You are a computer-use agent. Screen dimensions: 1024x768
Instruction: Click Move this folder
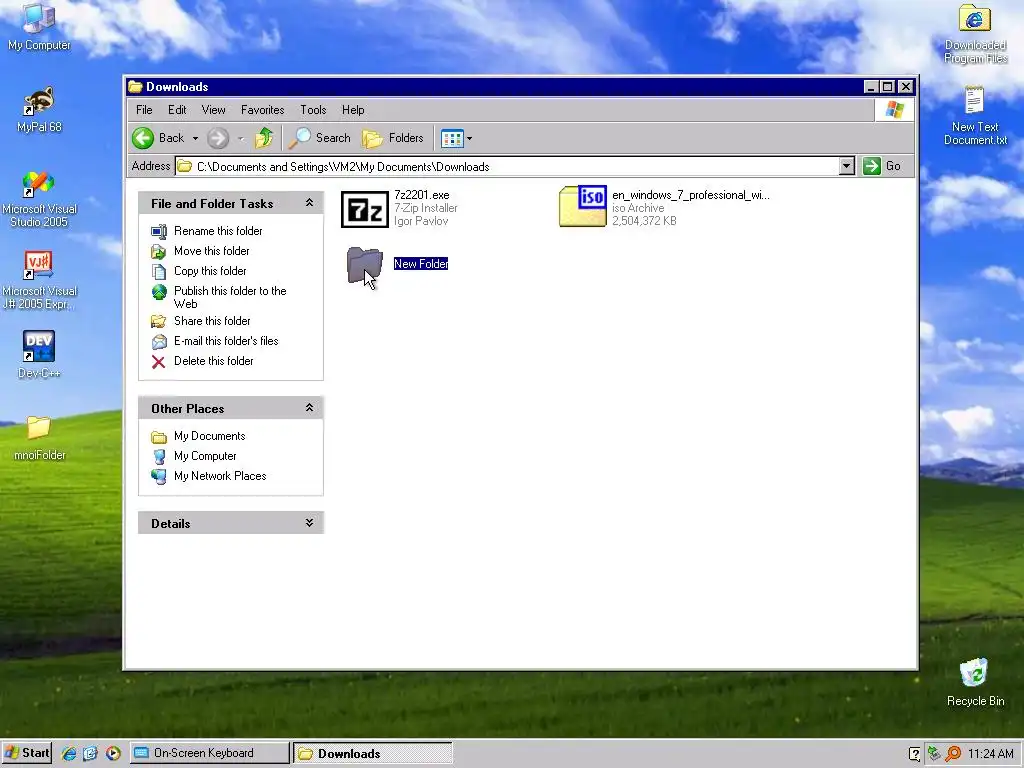tap(212, 251)
